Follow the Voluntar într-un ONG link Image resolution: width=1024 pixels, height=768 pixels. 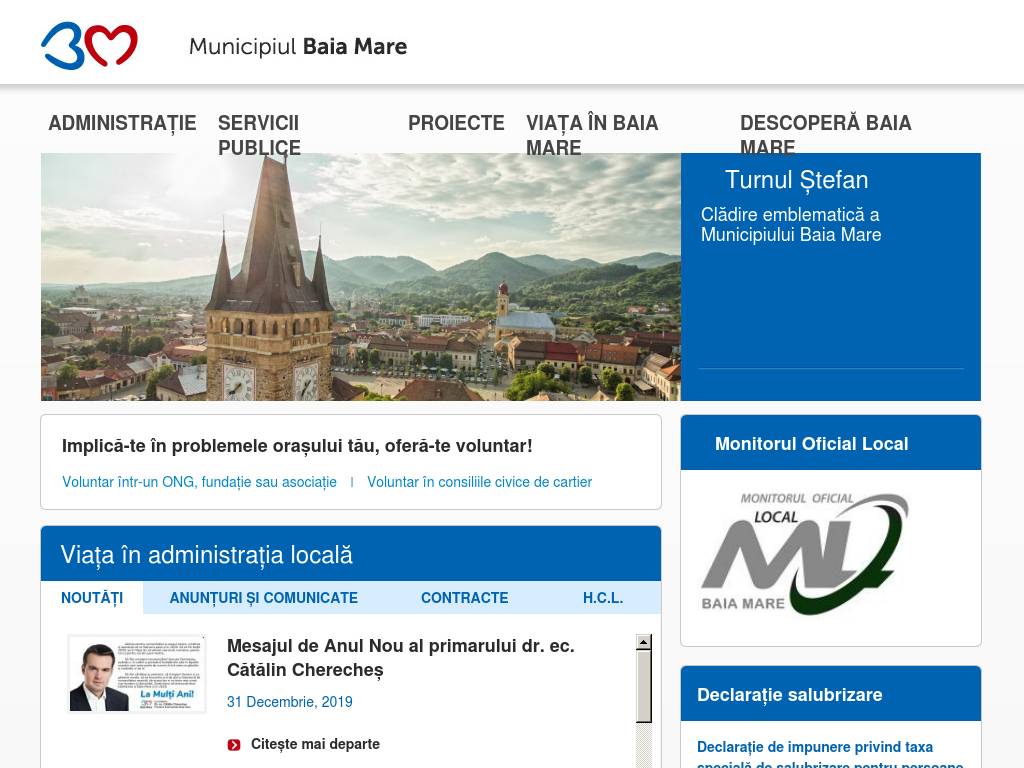tap(199, 482)
